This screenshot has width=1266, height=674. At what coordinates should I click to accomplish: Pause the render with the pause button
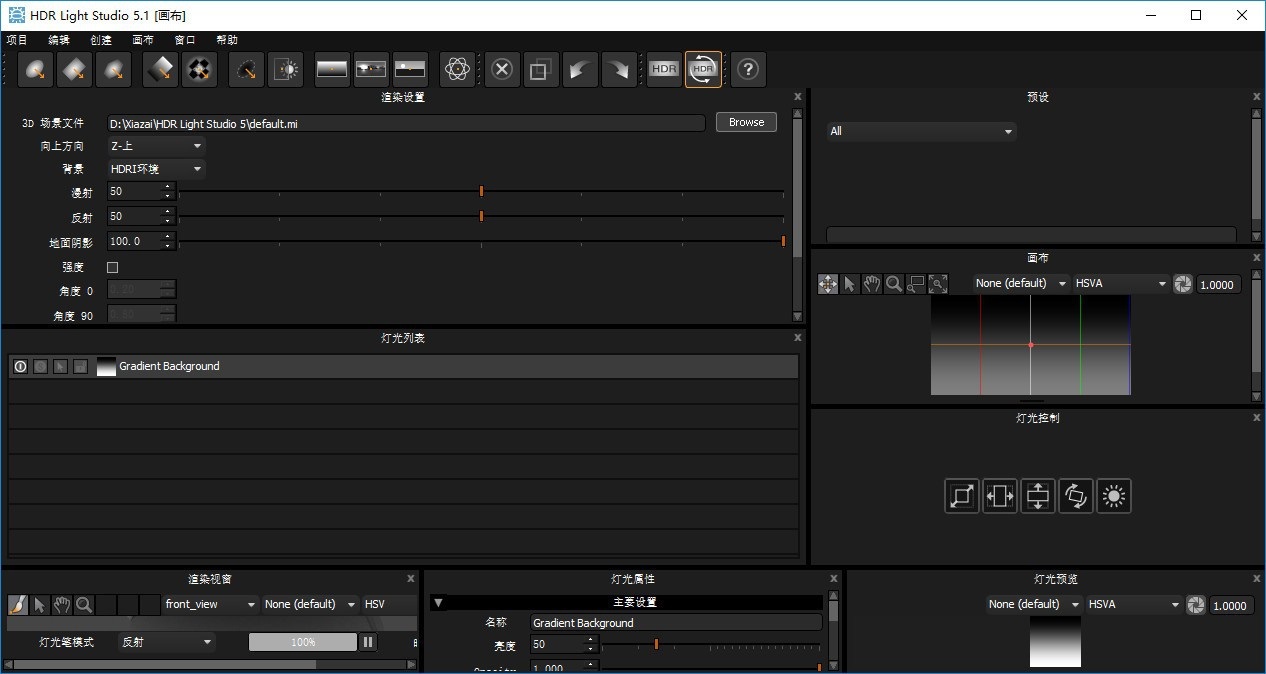[368, 642]
